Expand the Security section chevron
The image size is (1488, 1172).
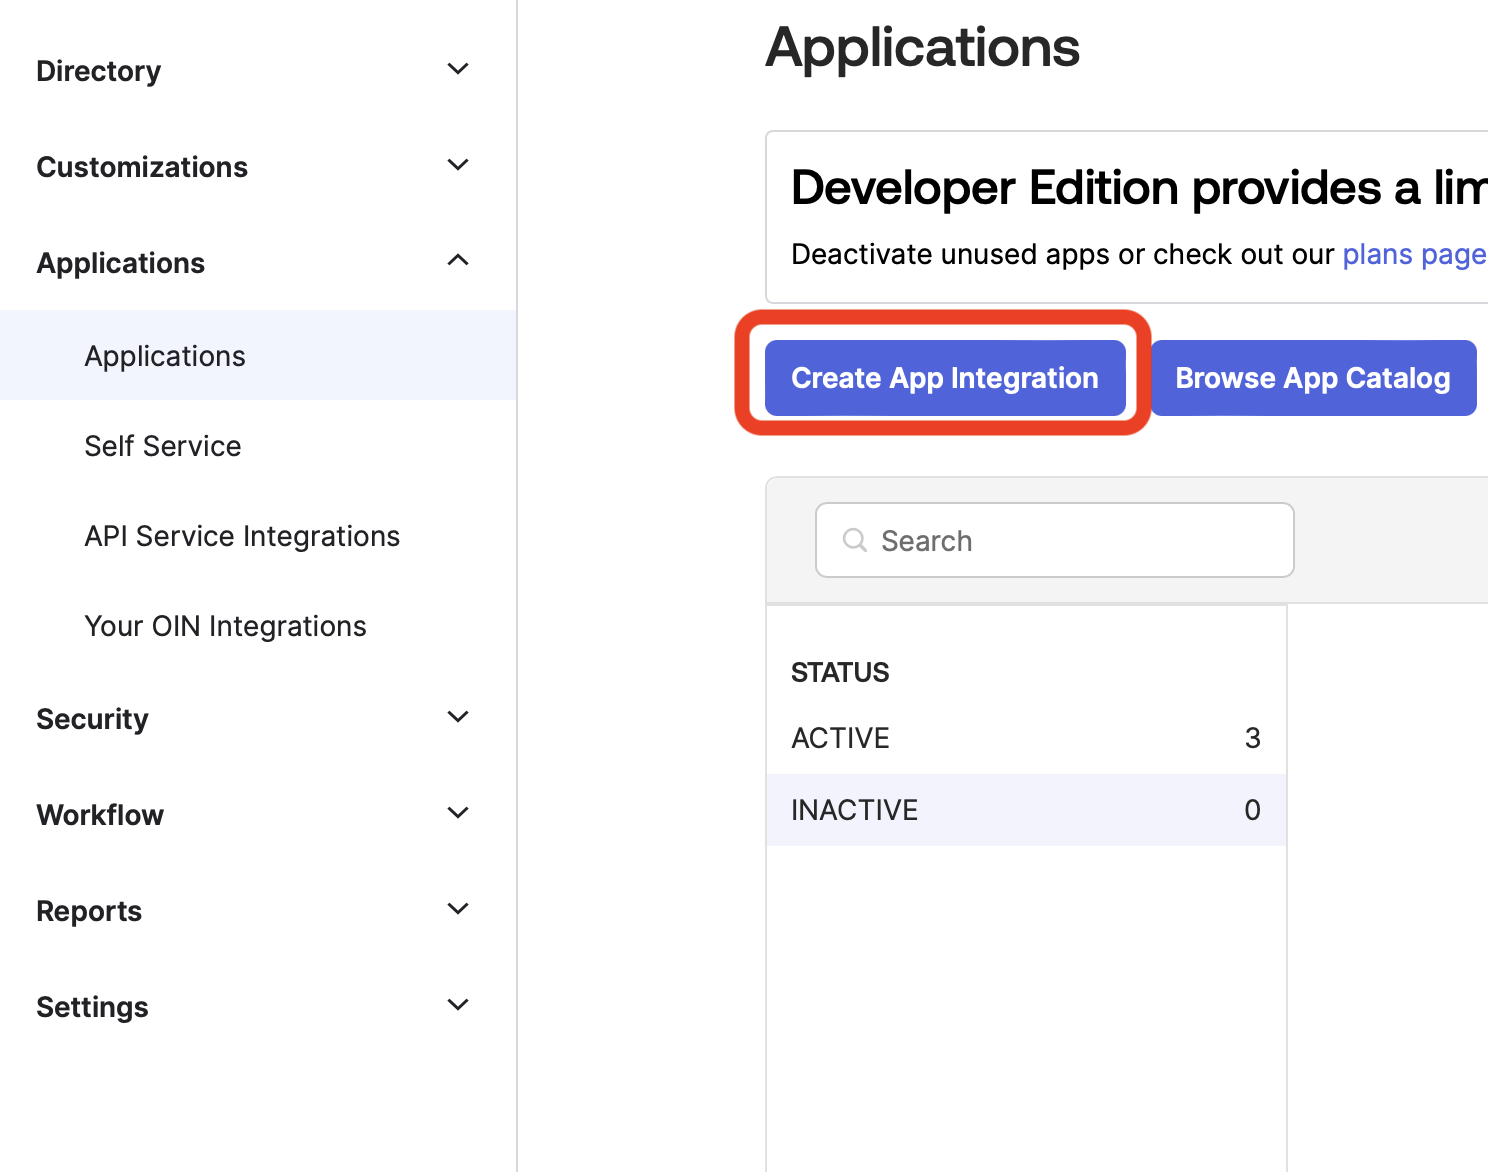[x=458, y=717]
